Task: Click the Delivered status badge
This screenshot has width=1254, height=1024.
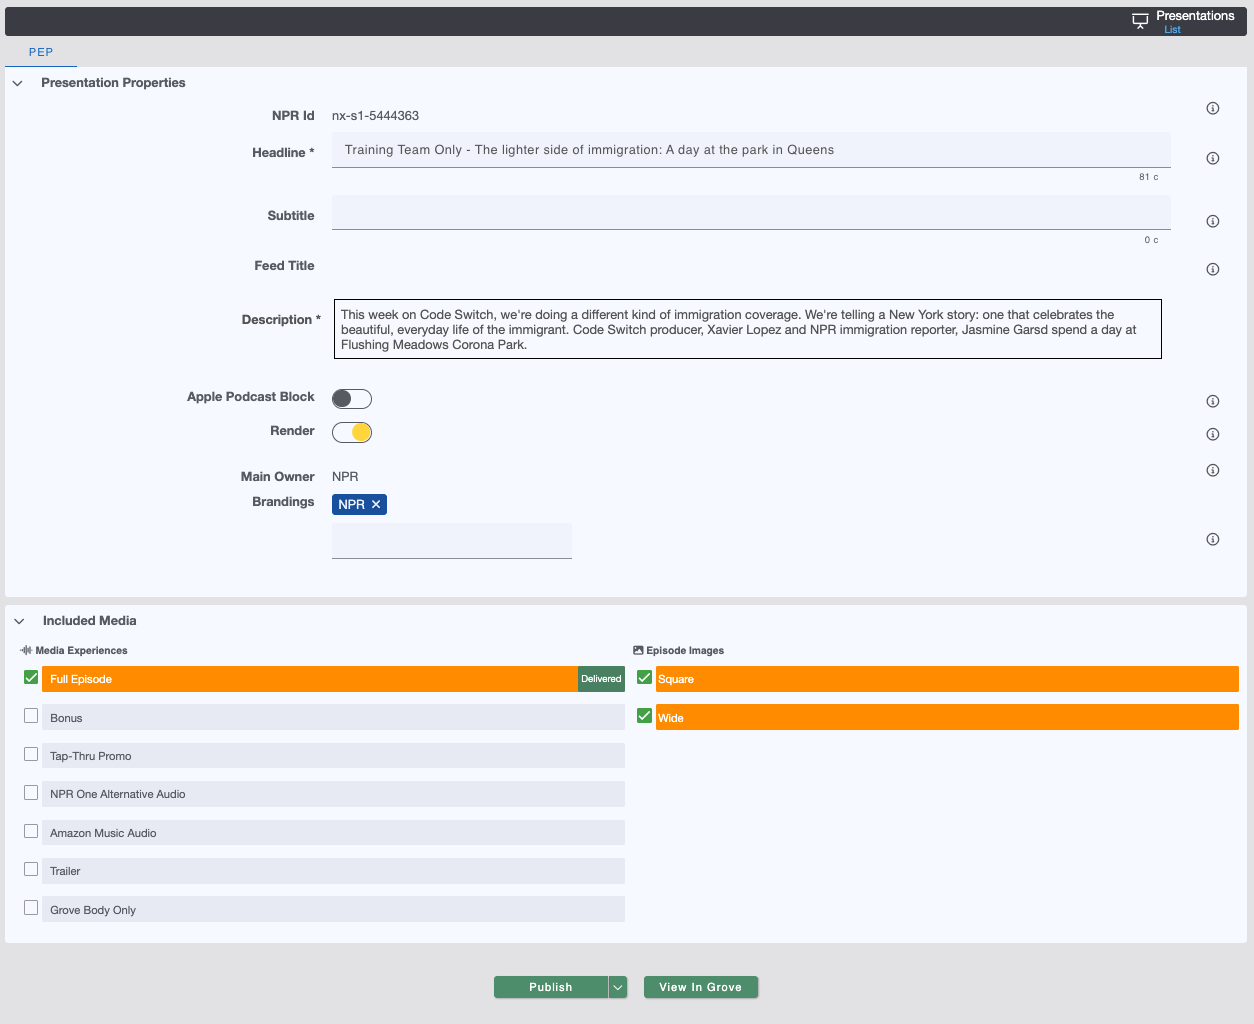Action: coord(601,679)
